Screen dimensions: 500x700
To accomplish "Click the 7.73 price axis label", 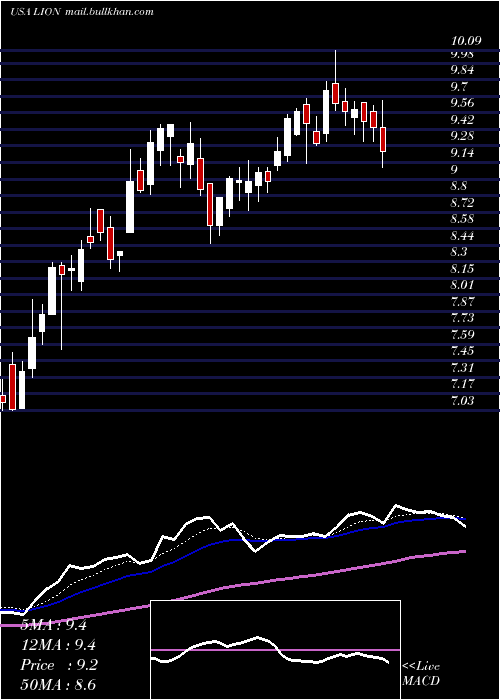I will [x=464, y=318].
